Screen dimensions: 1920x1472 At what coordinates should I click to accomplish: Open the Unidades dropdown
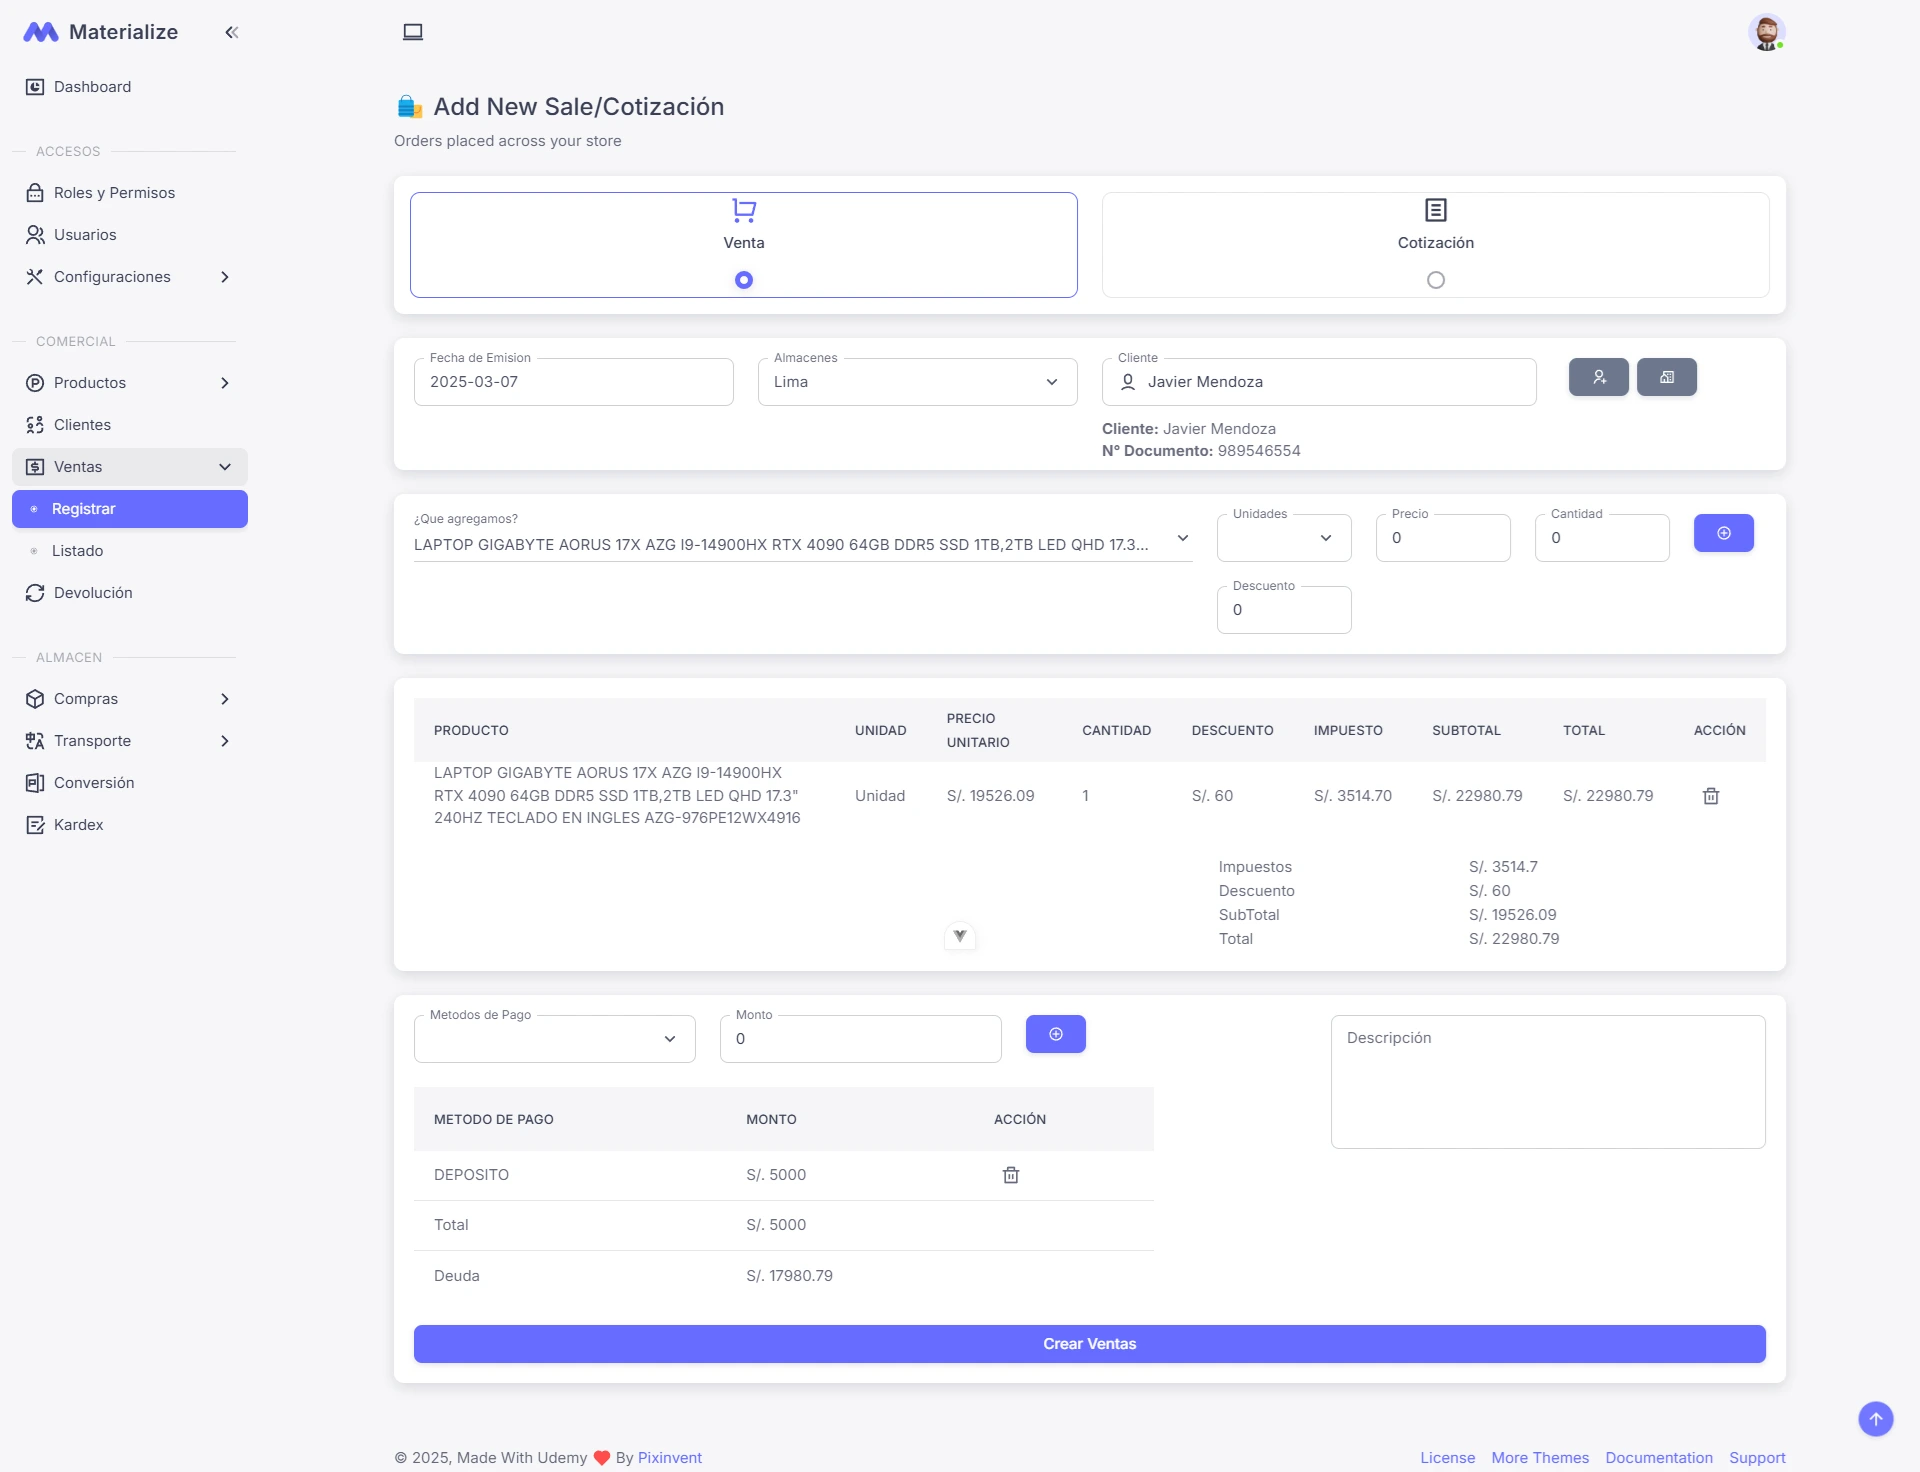click(x=1283, y=538)
